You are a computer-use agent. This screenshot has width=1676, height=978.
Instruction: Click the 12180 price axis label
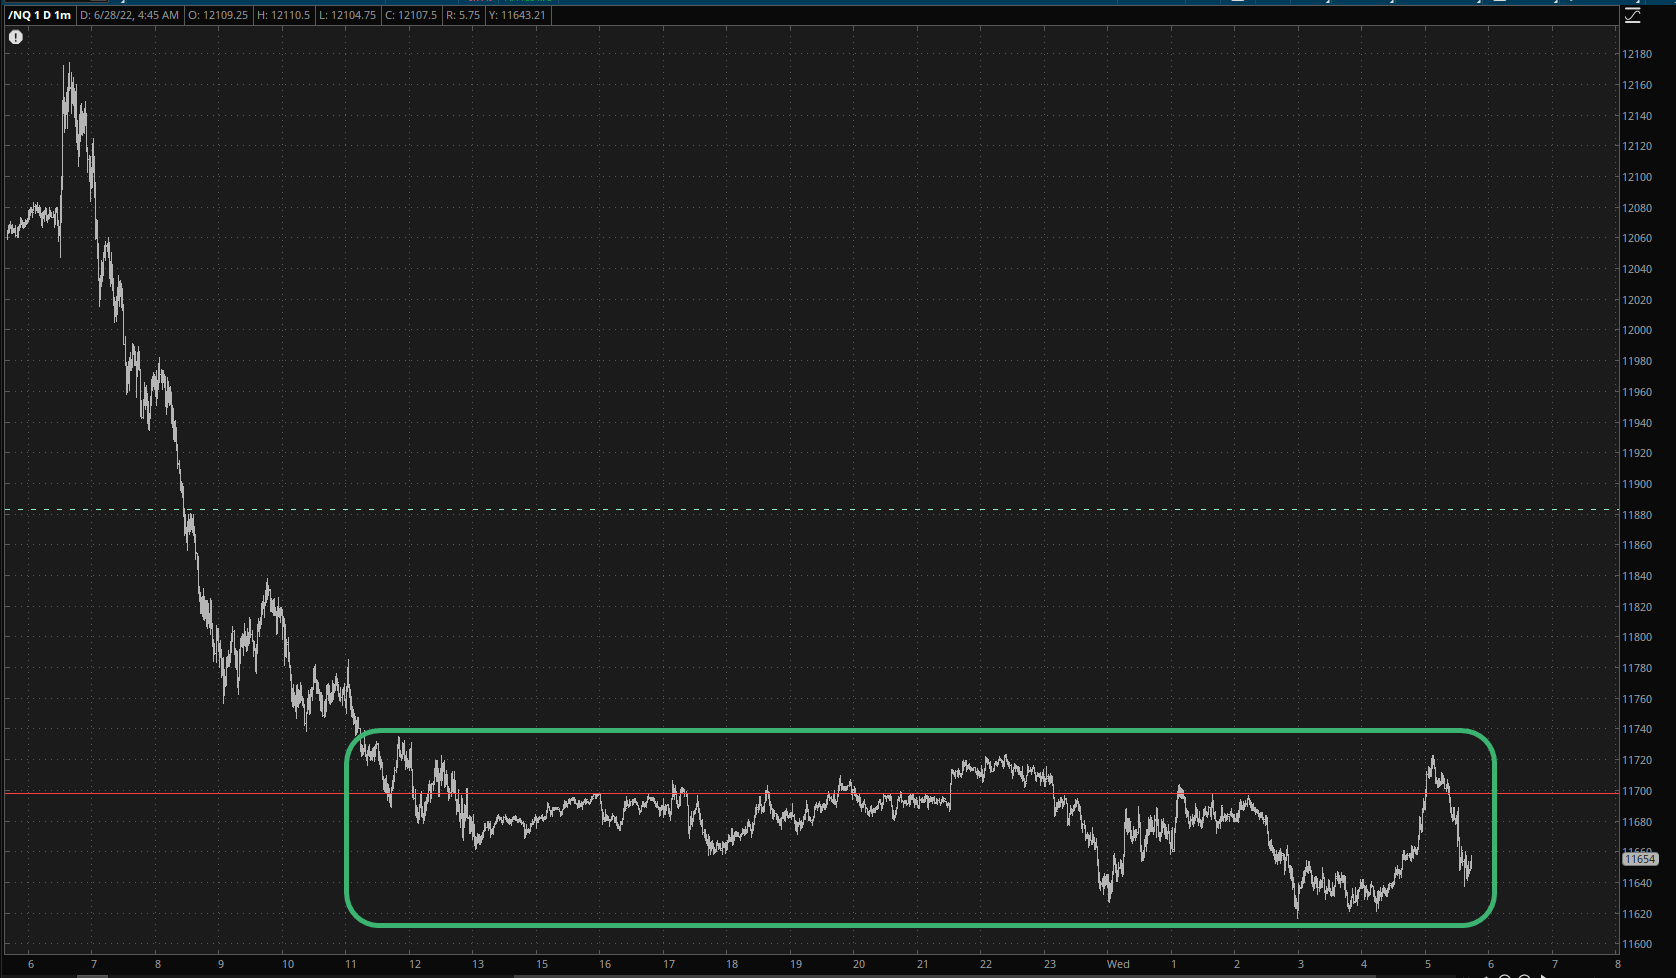point(1637,54)
